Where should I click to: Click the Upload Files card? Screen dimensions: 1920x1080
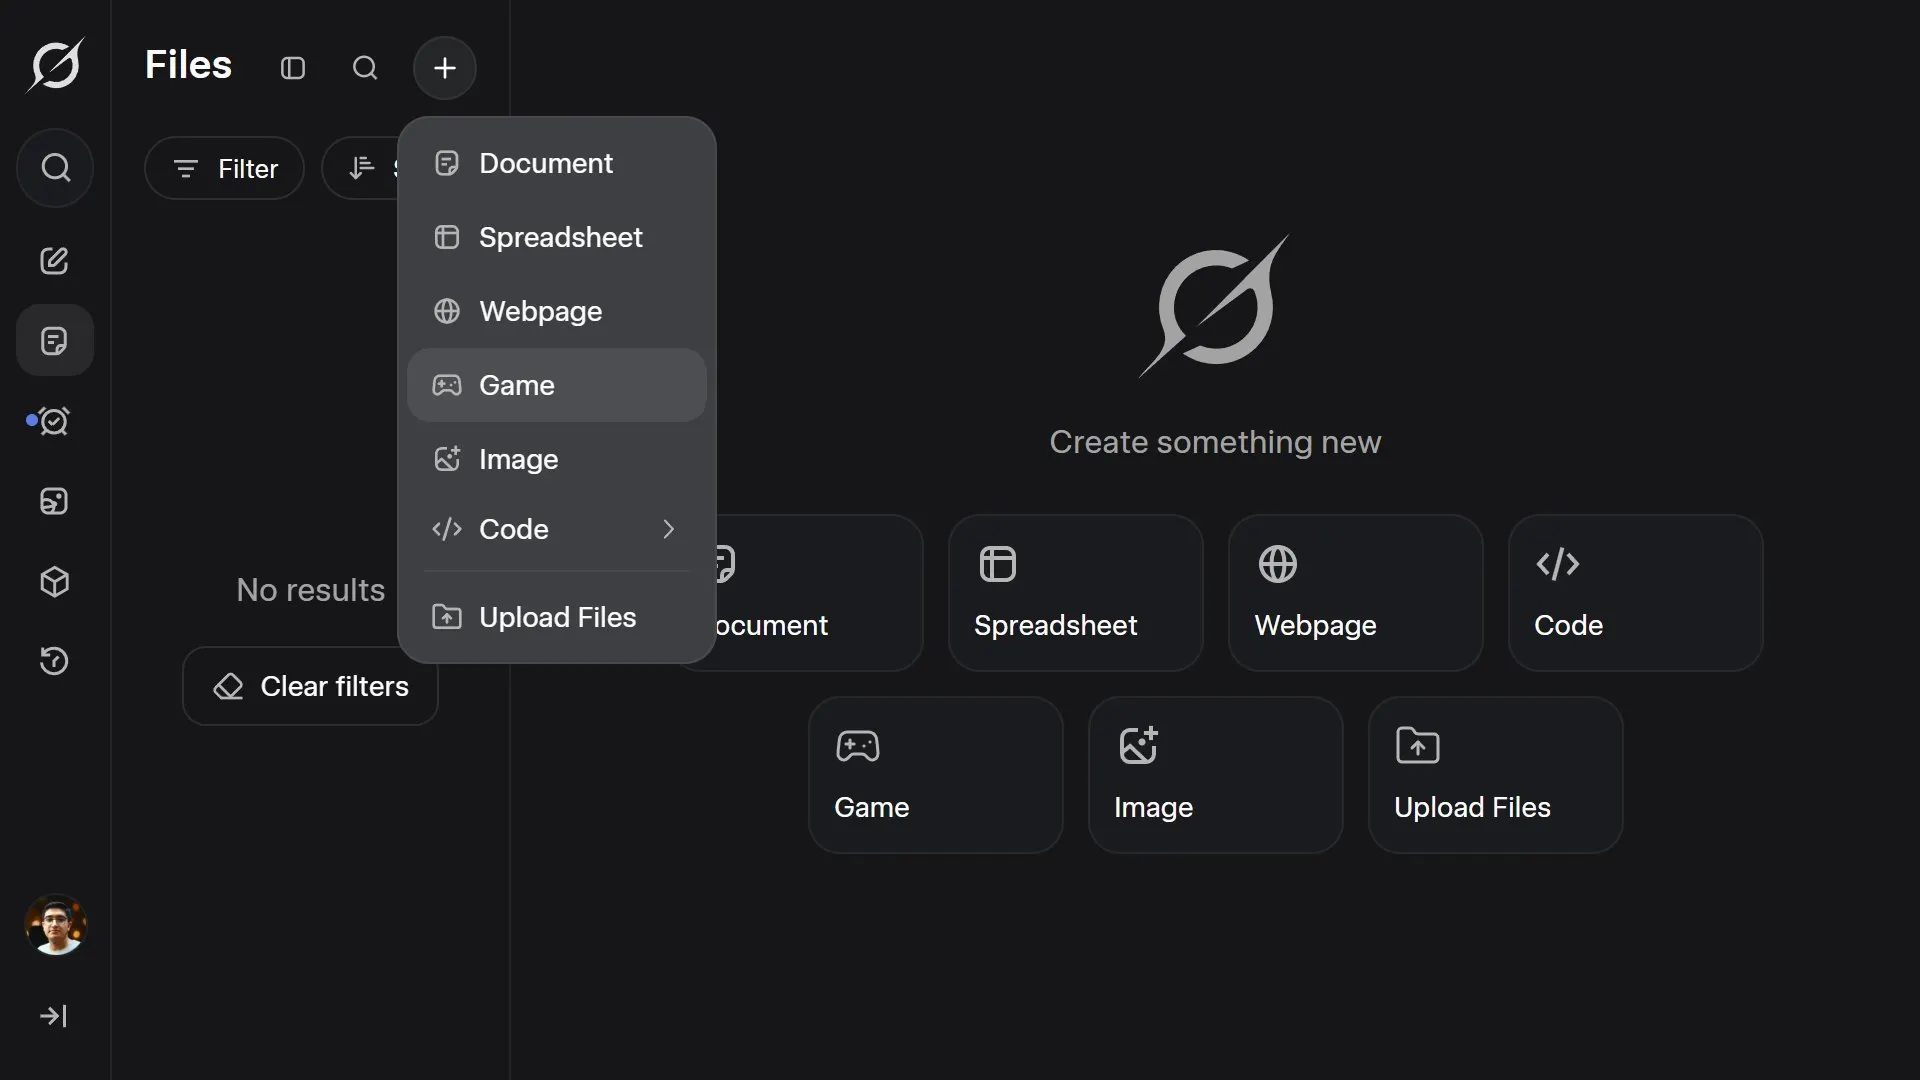tap(1494, 775)
